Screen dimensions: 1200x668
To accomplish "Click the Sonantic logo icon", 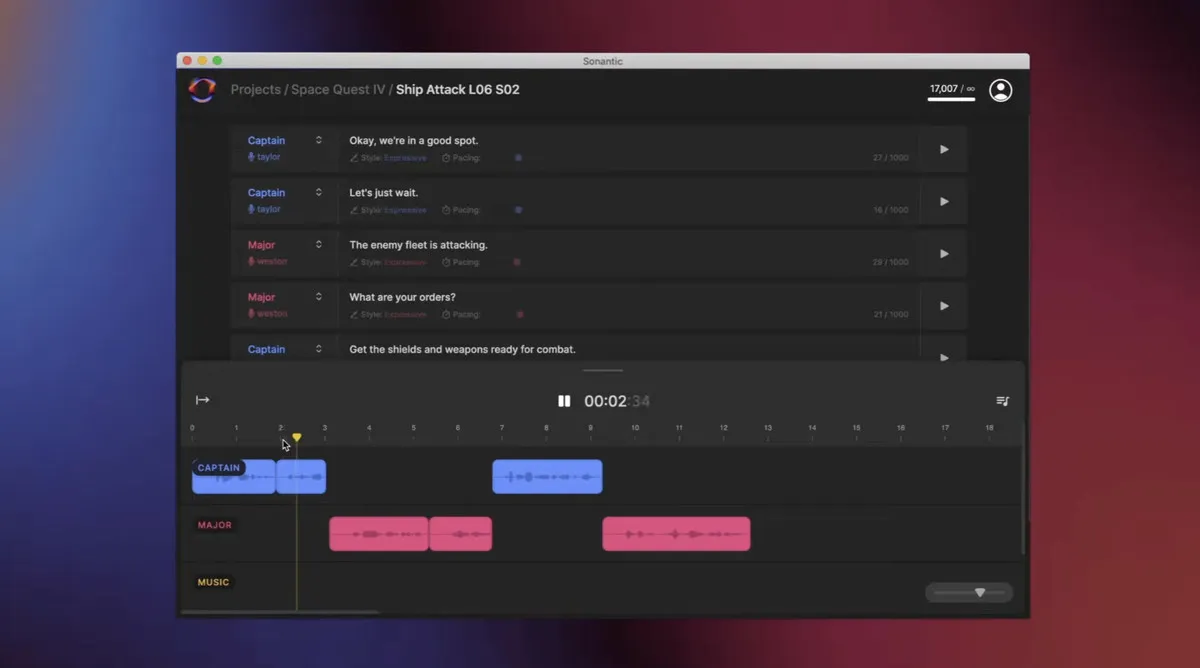I will (202, 90).
